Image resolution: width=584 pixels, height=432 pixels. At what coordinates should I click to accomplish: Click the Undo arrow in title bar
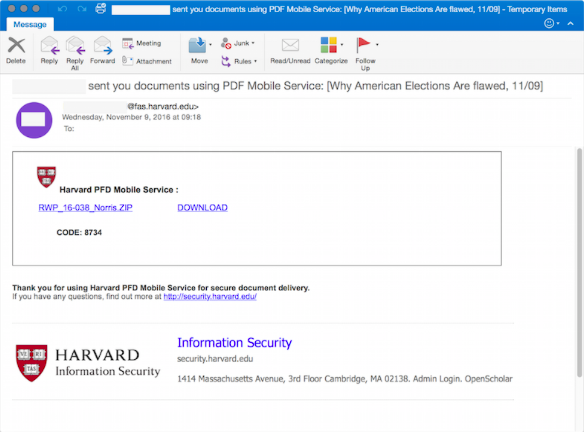click(63, 9)
